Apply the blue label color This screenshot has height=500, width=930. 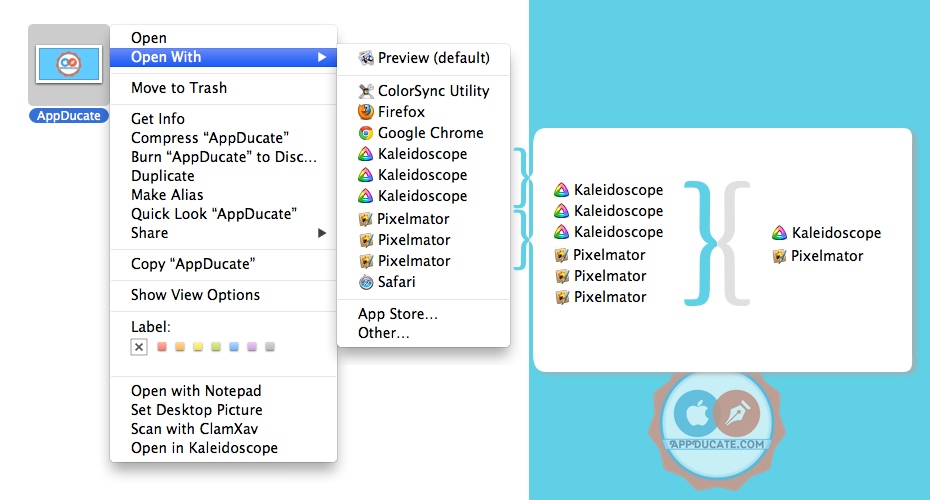234,346
